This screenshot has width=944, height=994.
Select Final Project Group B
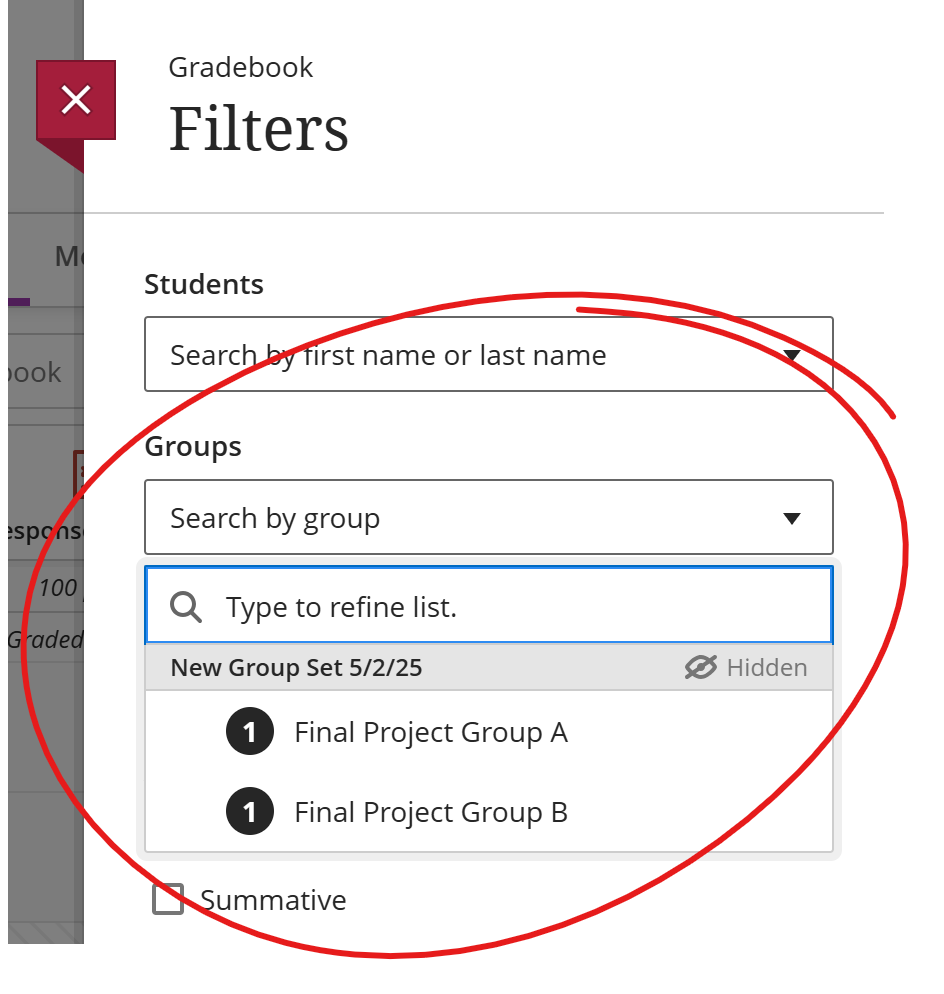430,813
